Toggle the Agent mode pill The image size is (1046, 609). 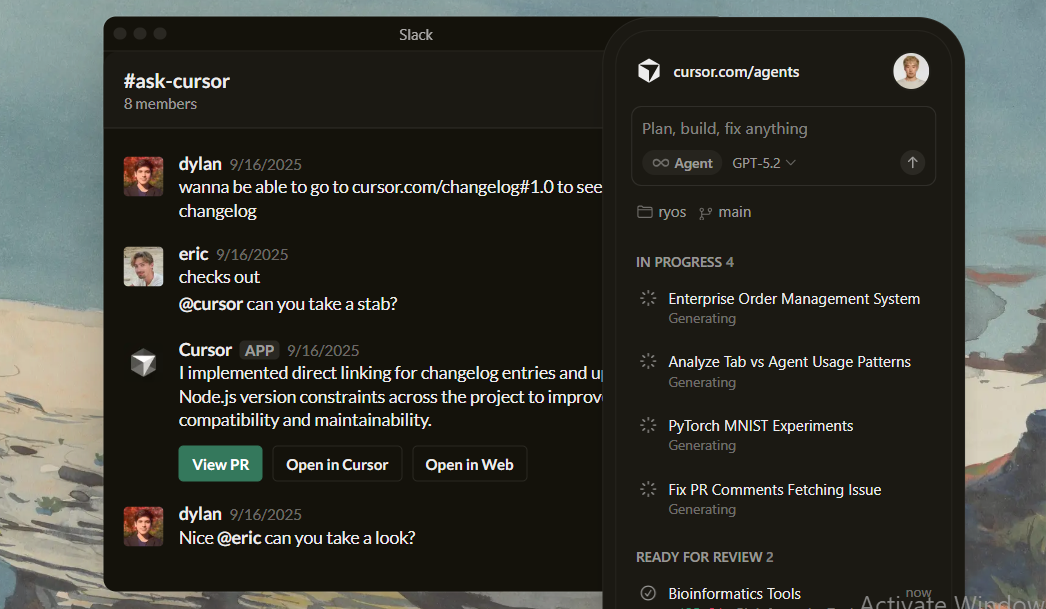682,163
